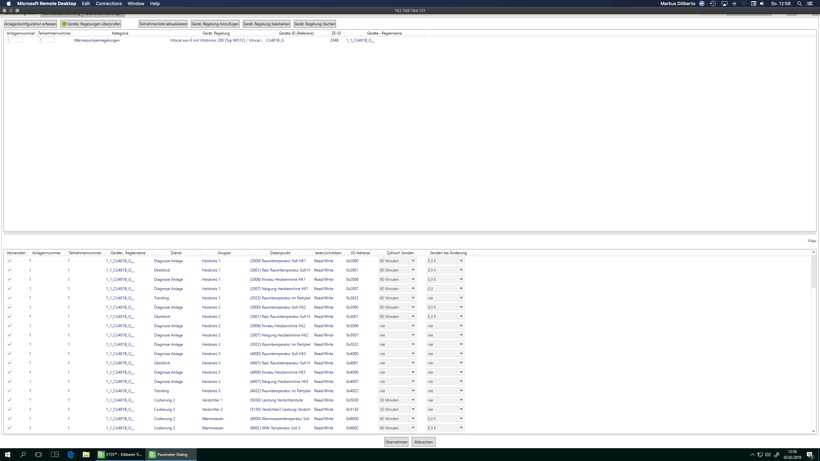
Task: Open File Explorer from the taskbar
Action: (86, 455)
